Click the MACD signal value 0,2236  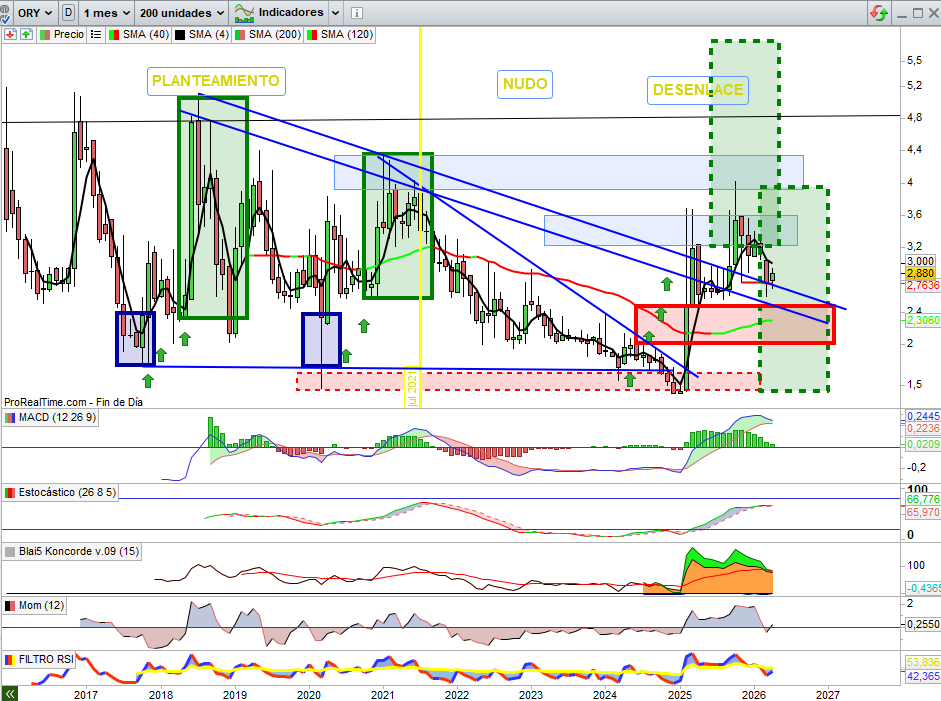[x=922, y=429]
